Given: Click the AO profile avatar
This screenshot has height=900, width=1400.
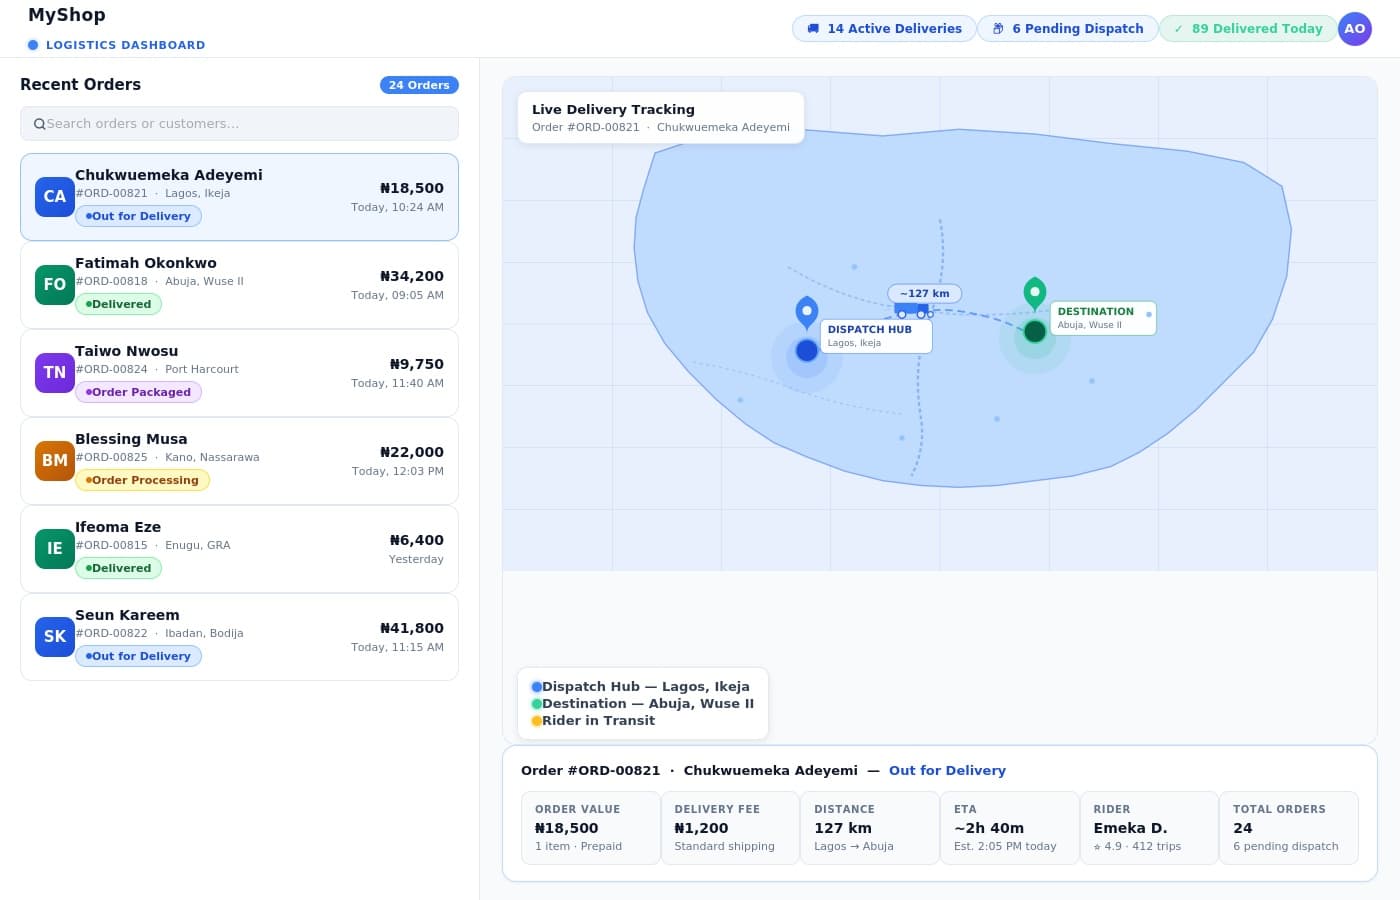Looking at the screenshot, I should [x=1355, y=29].
